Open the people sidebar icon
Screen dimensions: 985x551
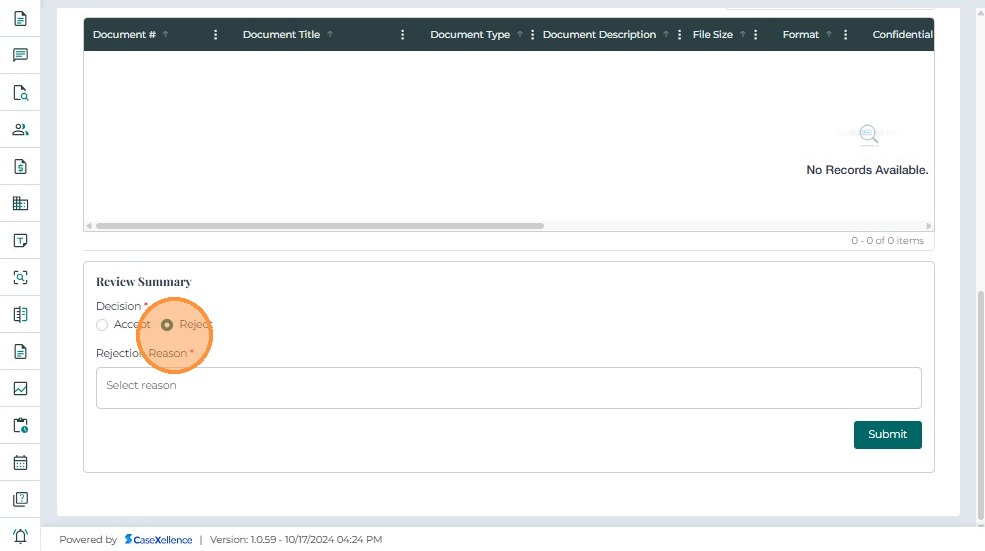click(20, 129)
